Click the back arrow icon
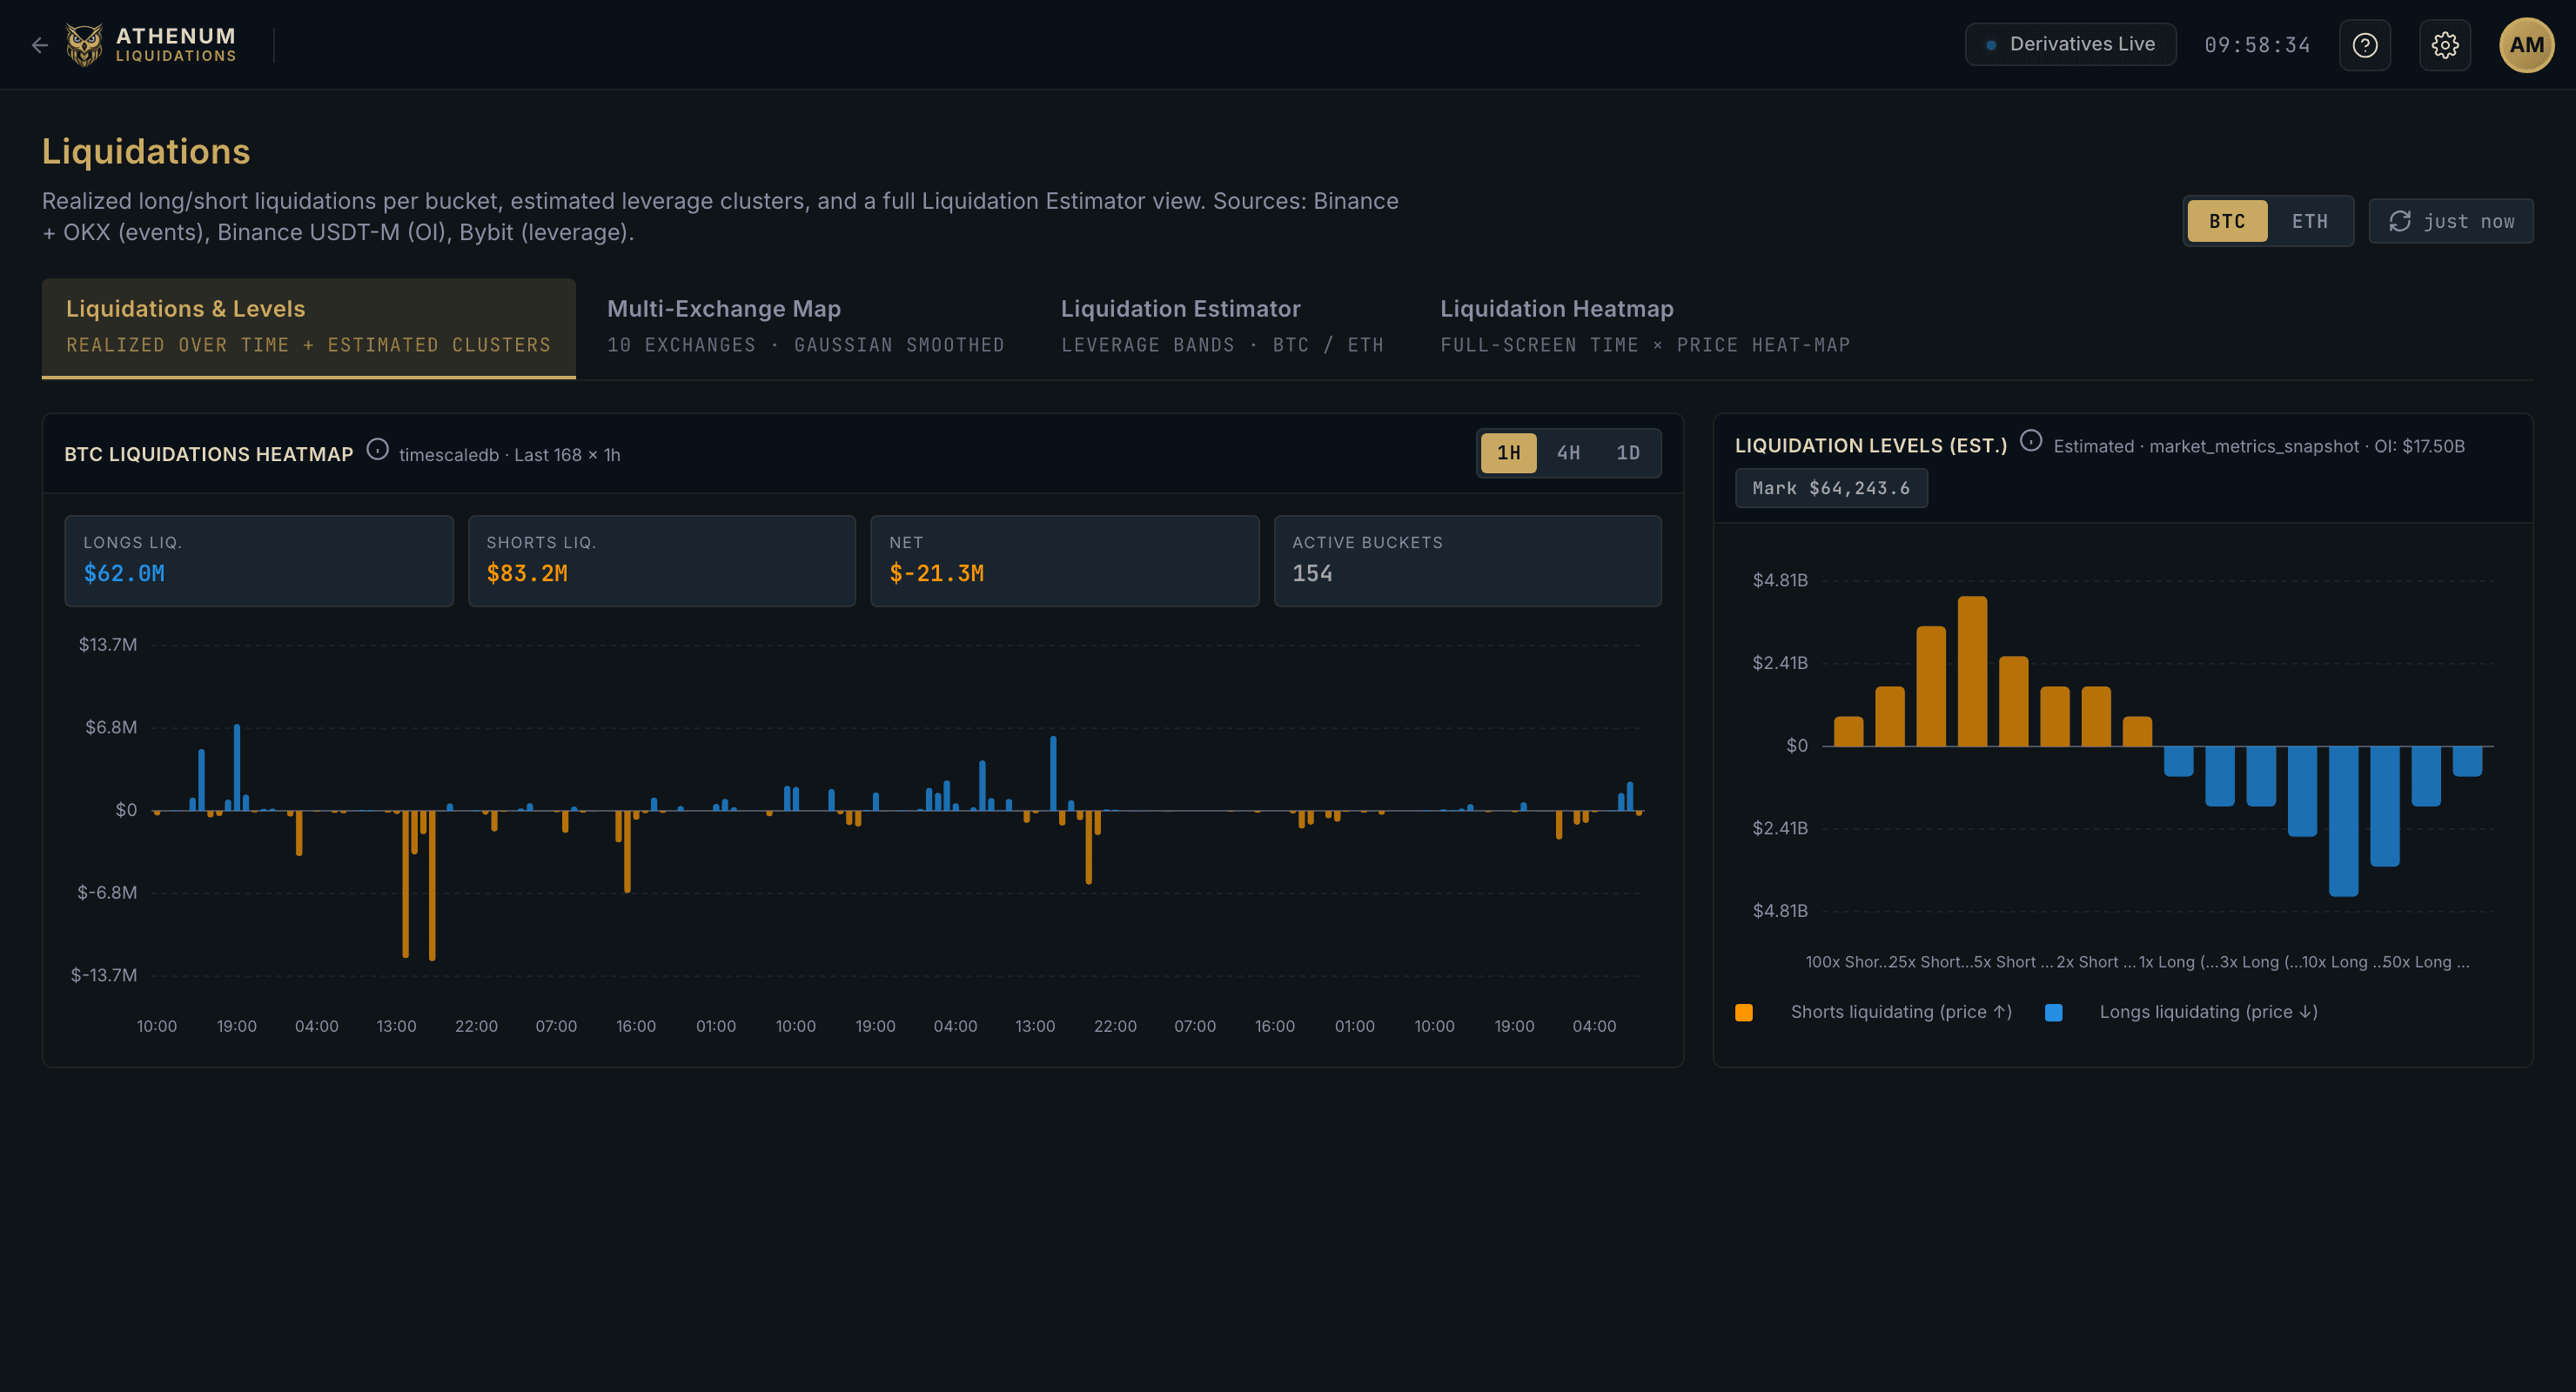Viewport: 2576px width, 1392px height. (40, 45)
